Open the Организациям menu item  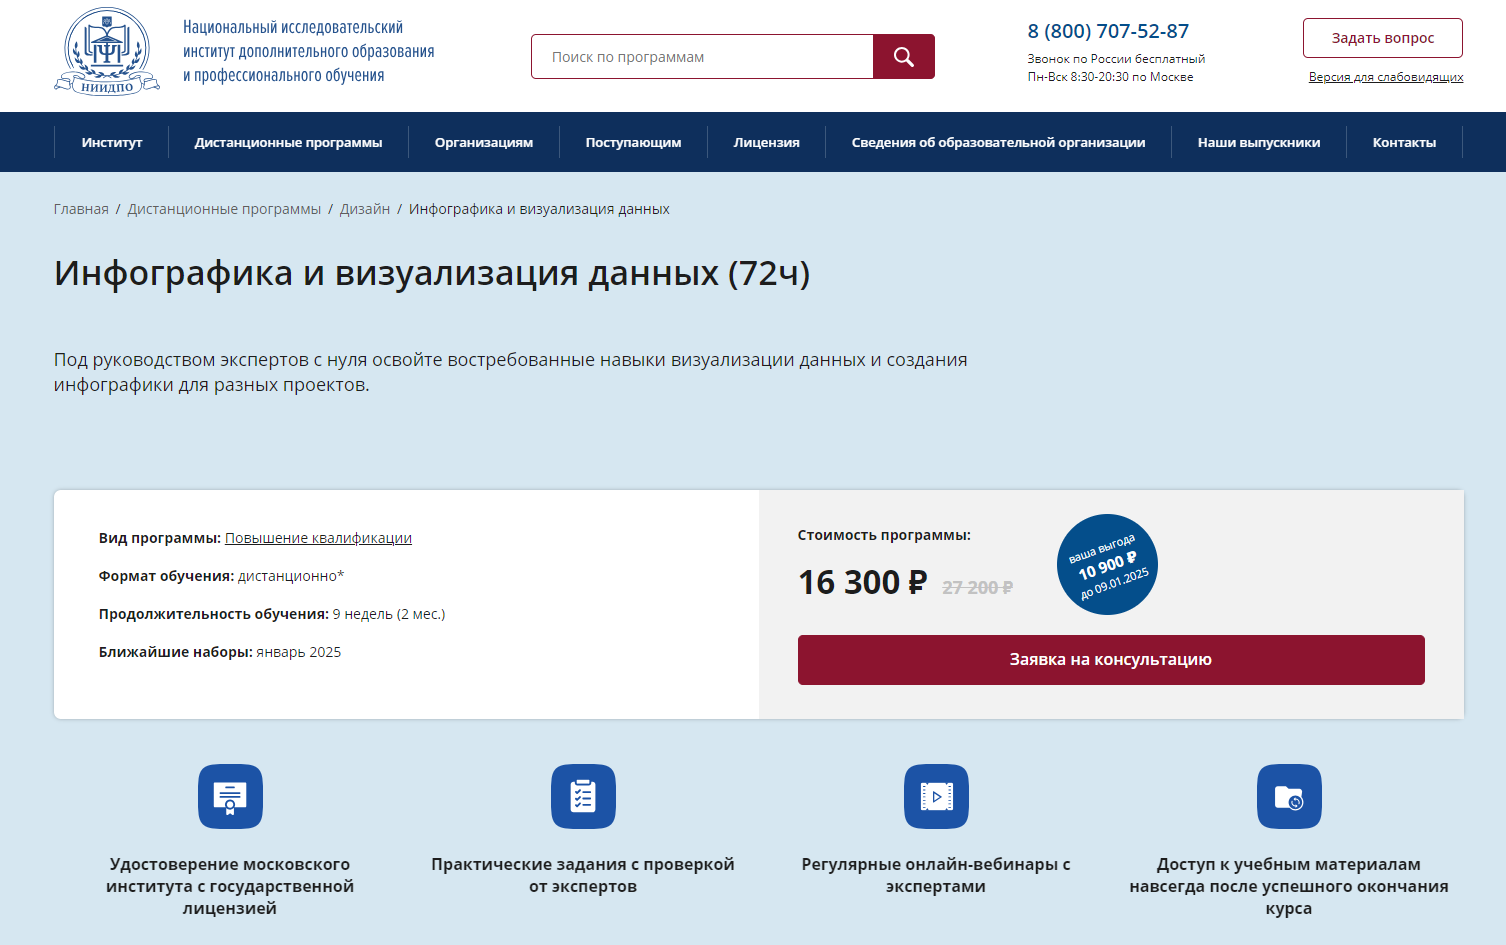pyautogui.click(x=484, y=142)
